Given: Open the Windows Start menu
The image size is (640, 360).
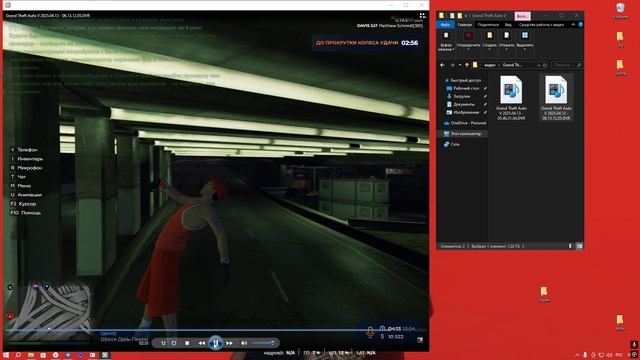Looking at the screenshot, I should [x=6, y=356].
